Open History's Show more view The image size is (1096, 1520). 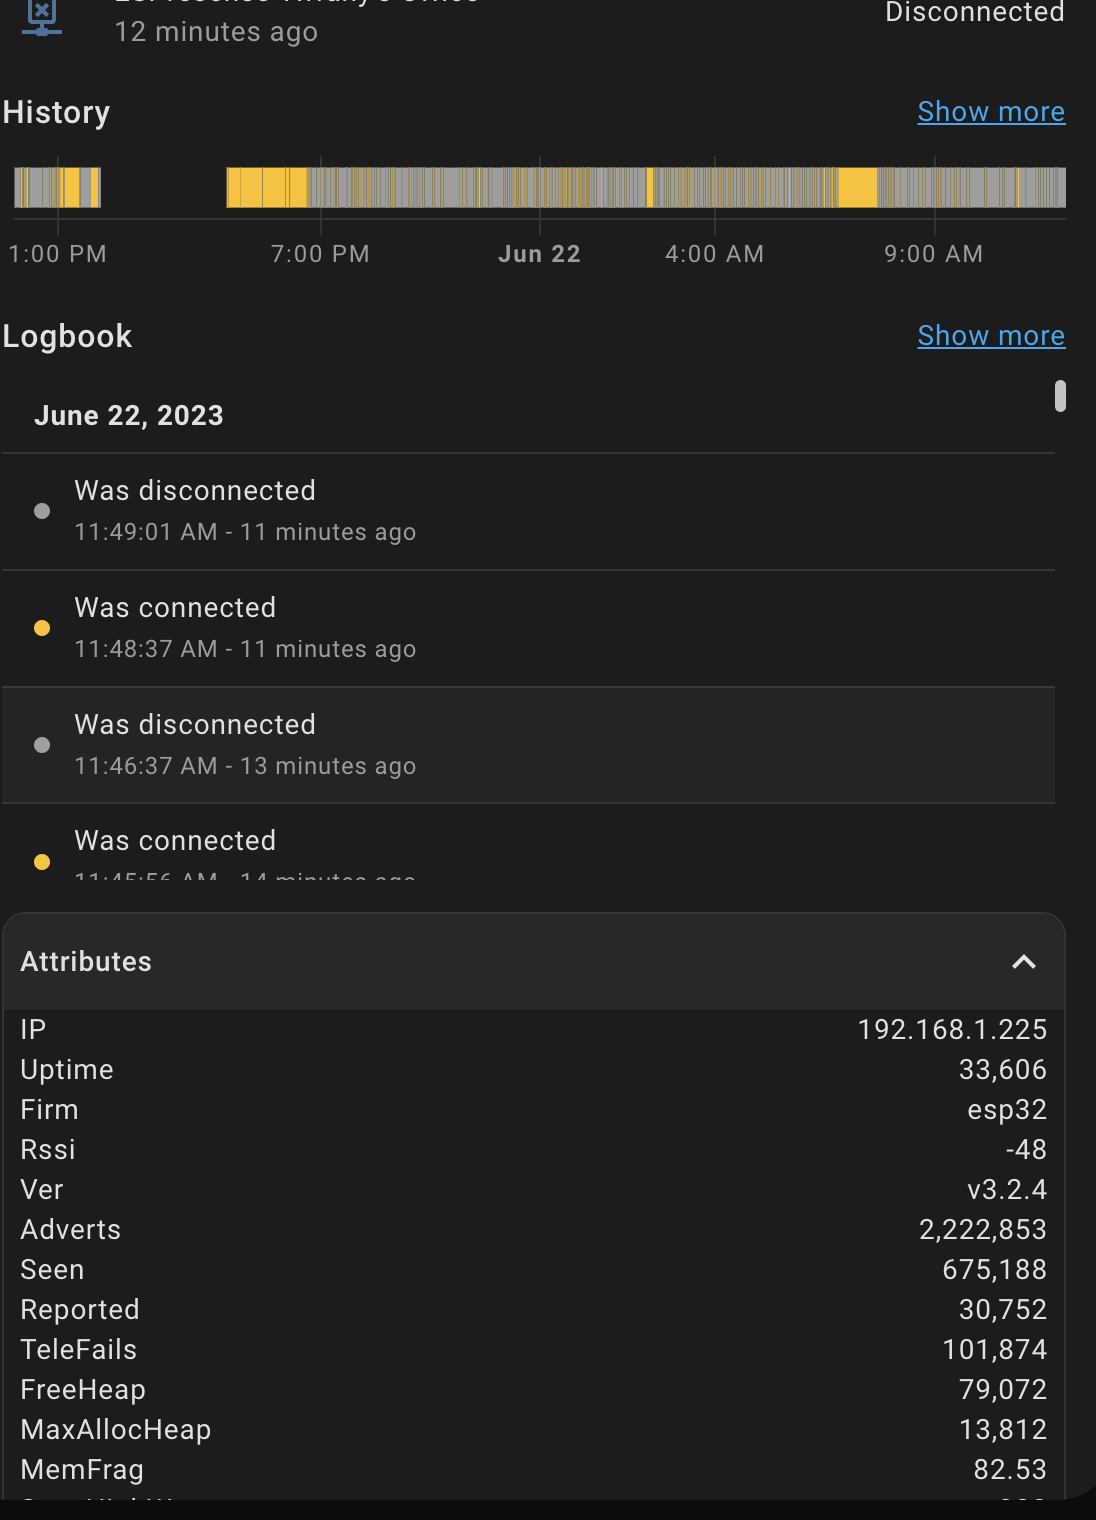click(991, 112)
